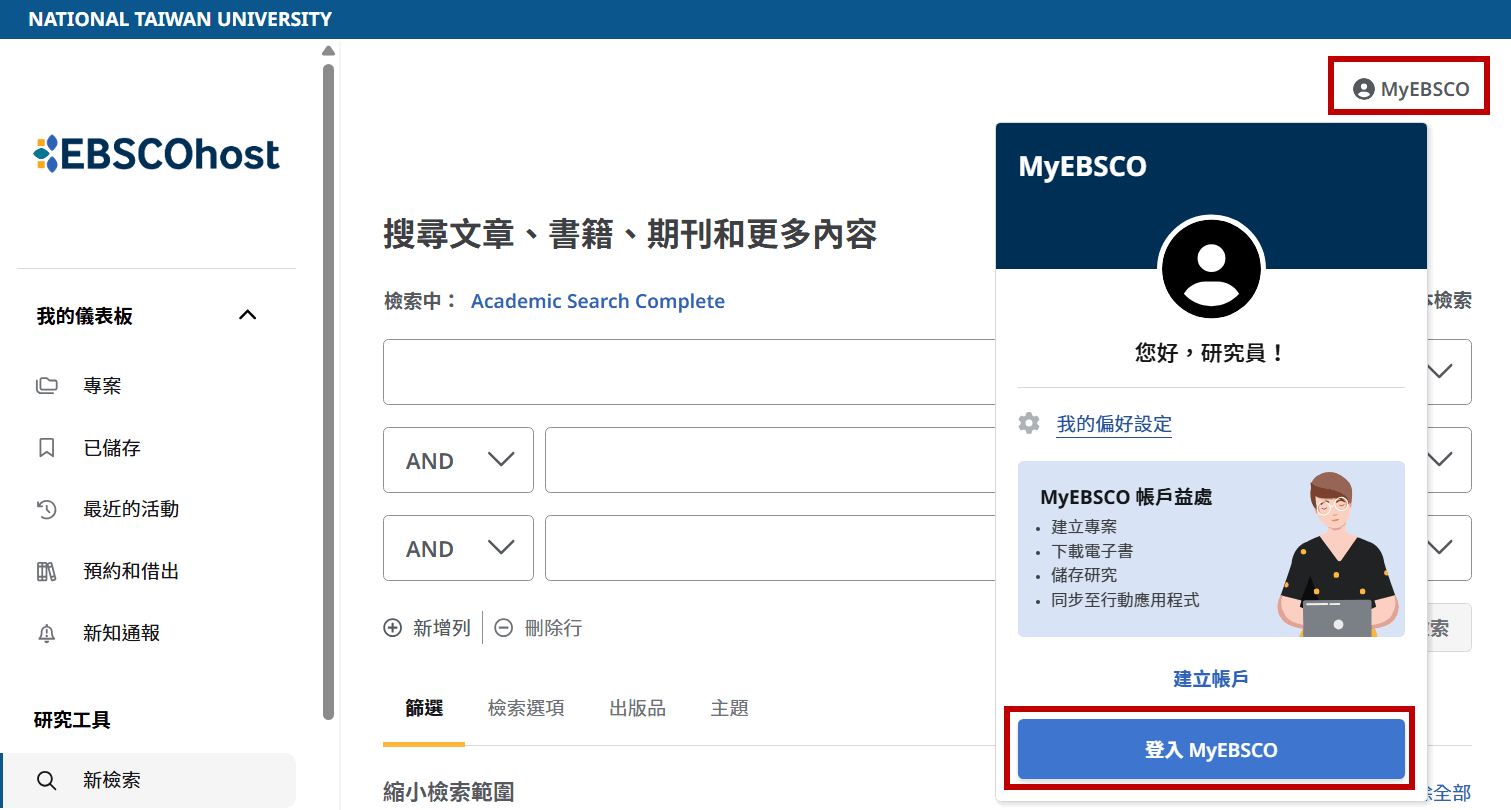The image size is (1511, 810).
Task: Open the MyEBSCO account menu at top right
Action: [1410, 89]
